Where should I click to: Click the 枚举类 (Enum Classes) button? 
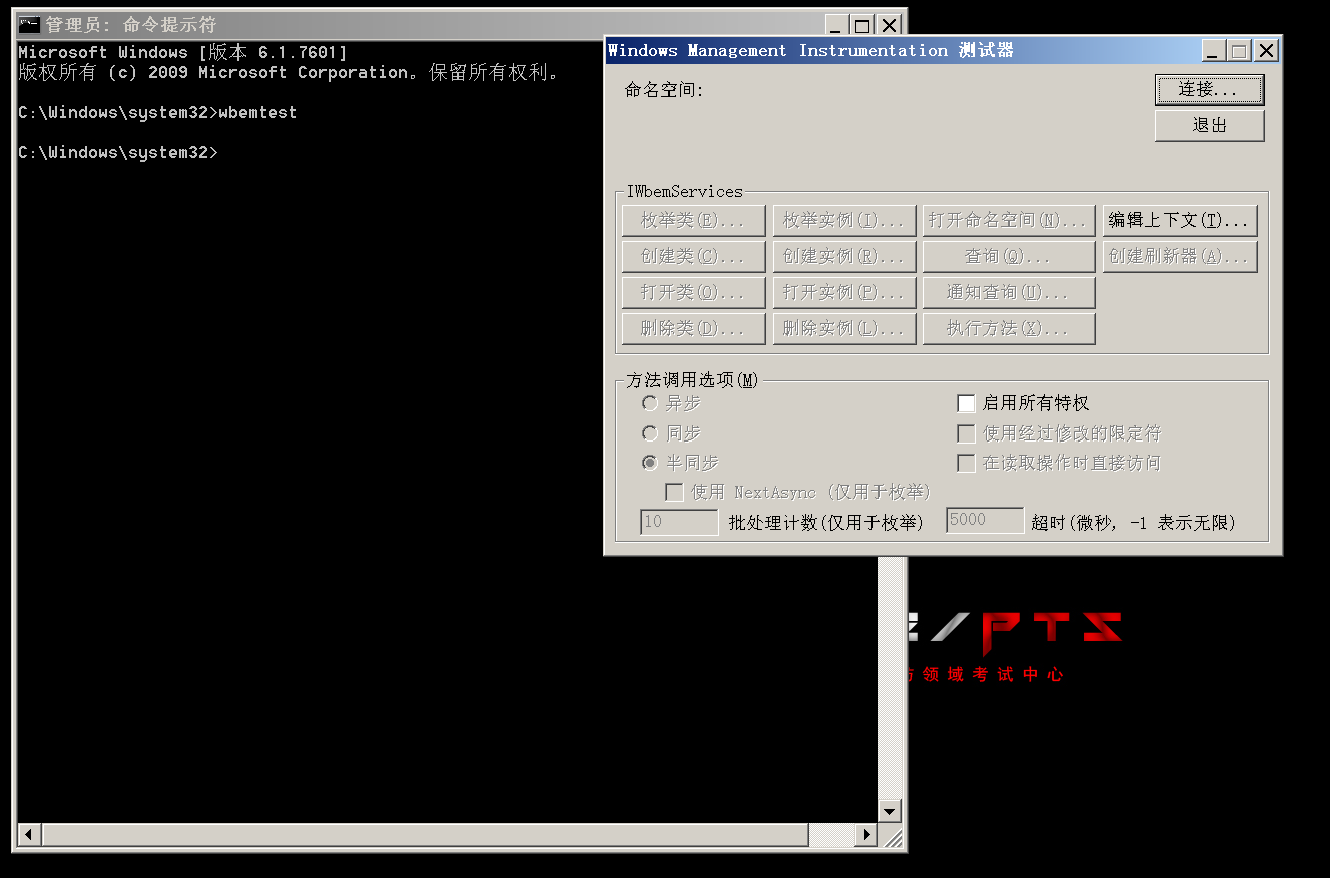tap(693, 220)
